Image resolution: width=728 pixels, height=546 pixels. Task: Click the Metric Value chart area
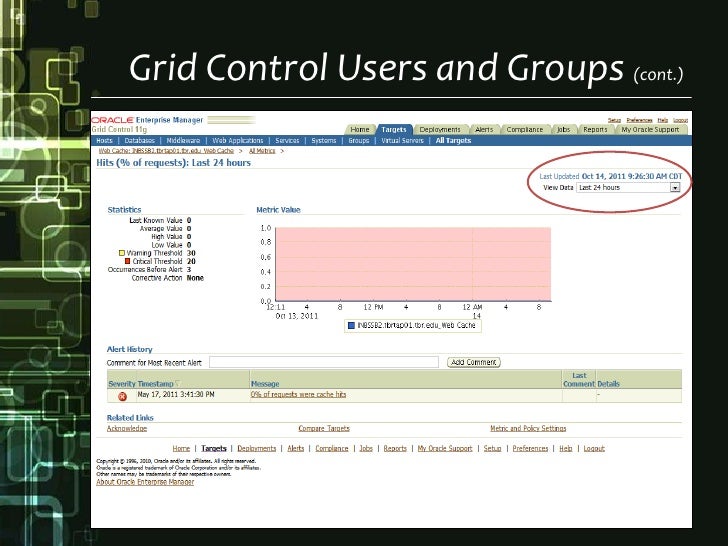click(413, 264)
